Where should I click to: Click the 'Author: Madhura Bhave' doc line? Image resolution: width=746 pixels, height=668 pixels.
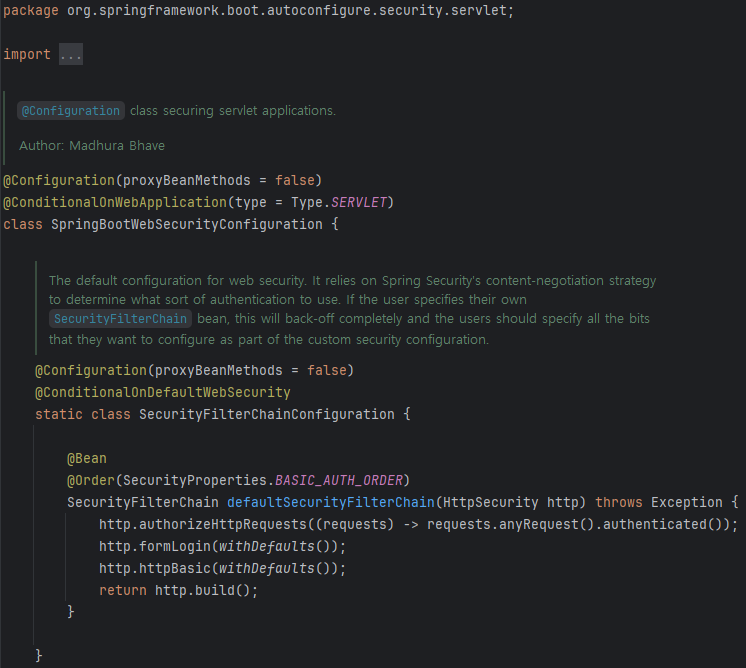tap(92, 146)
